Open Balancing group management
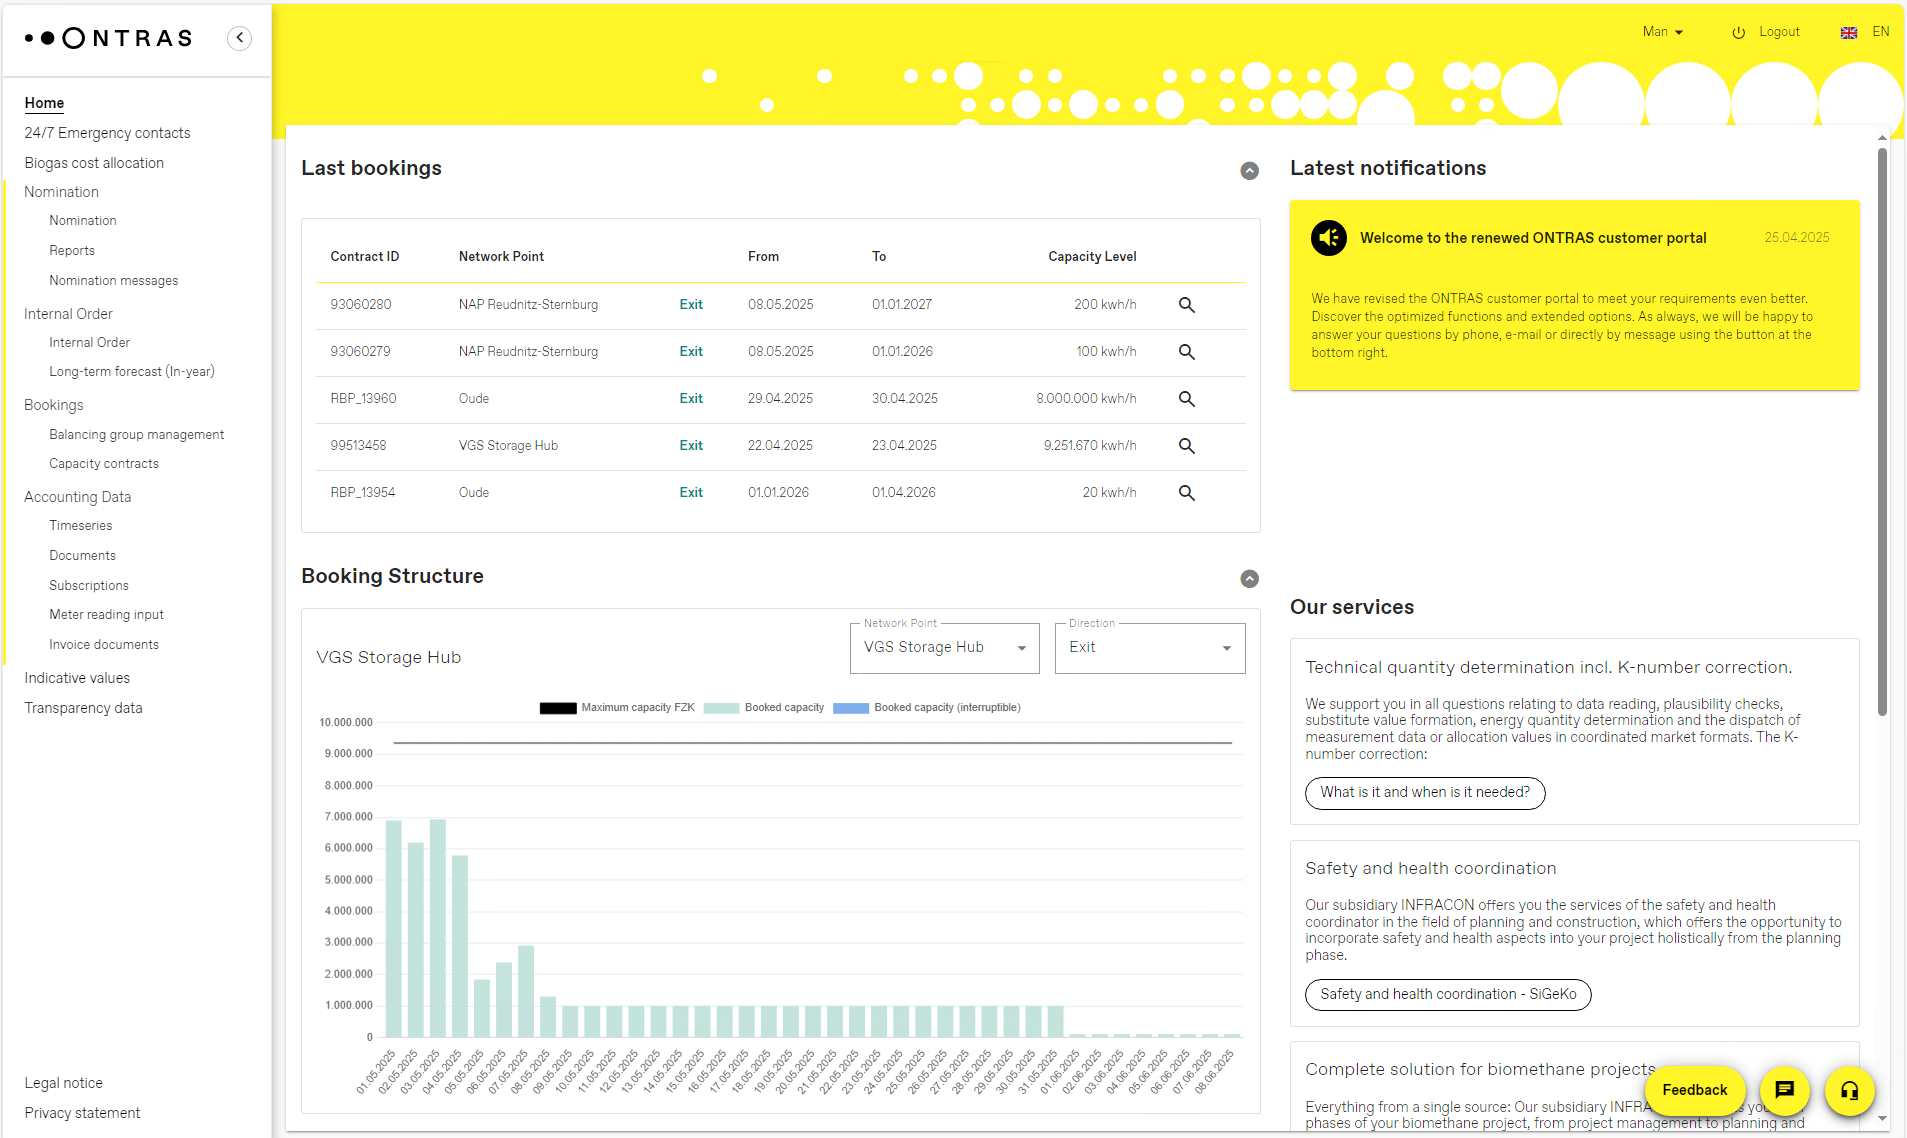The width and height of the screenshot is (1907, 1138). tap(137, 435)
